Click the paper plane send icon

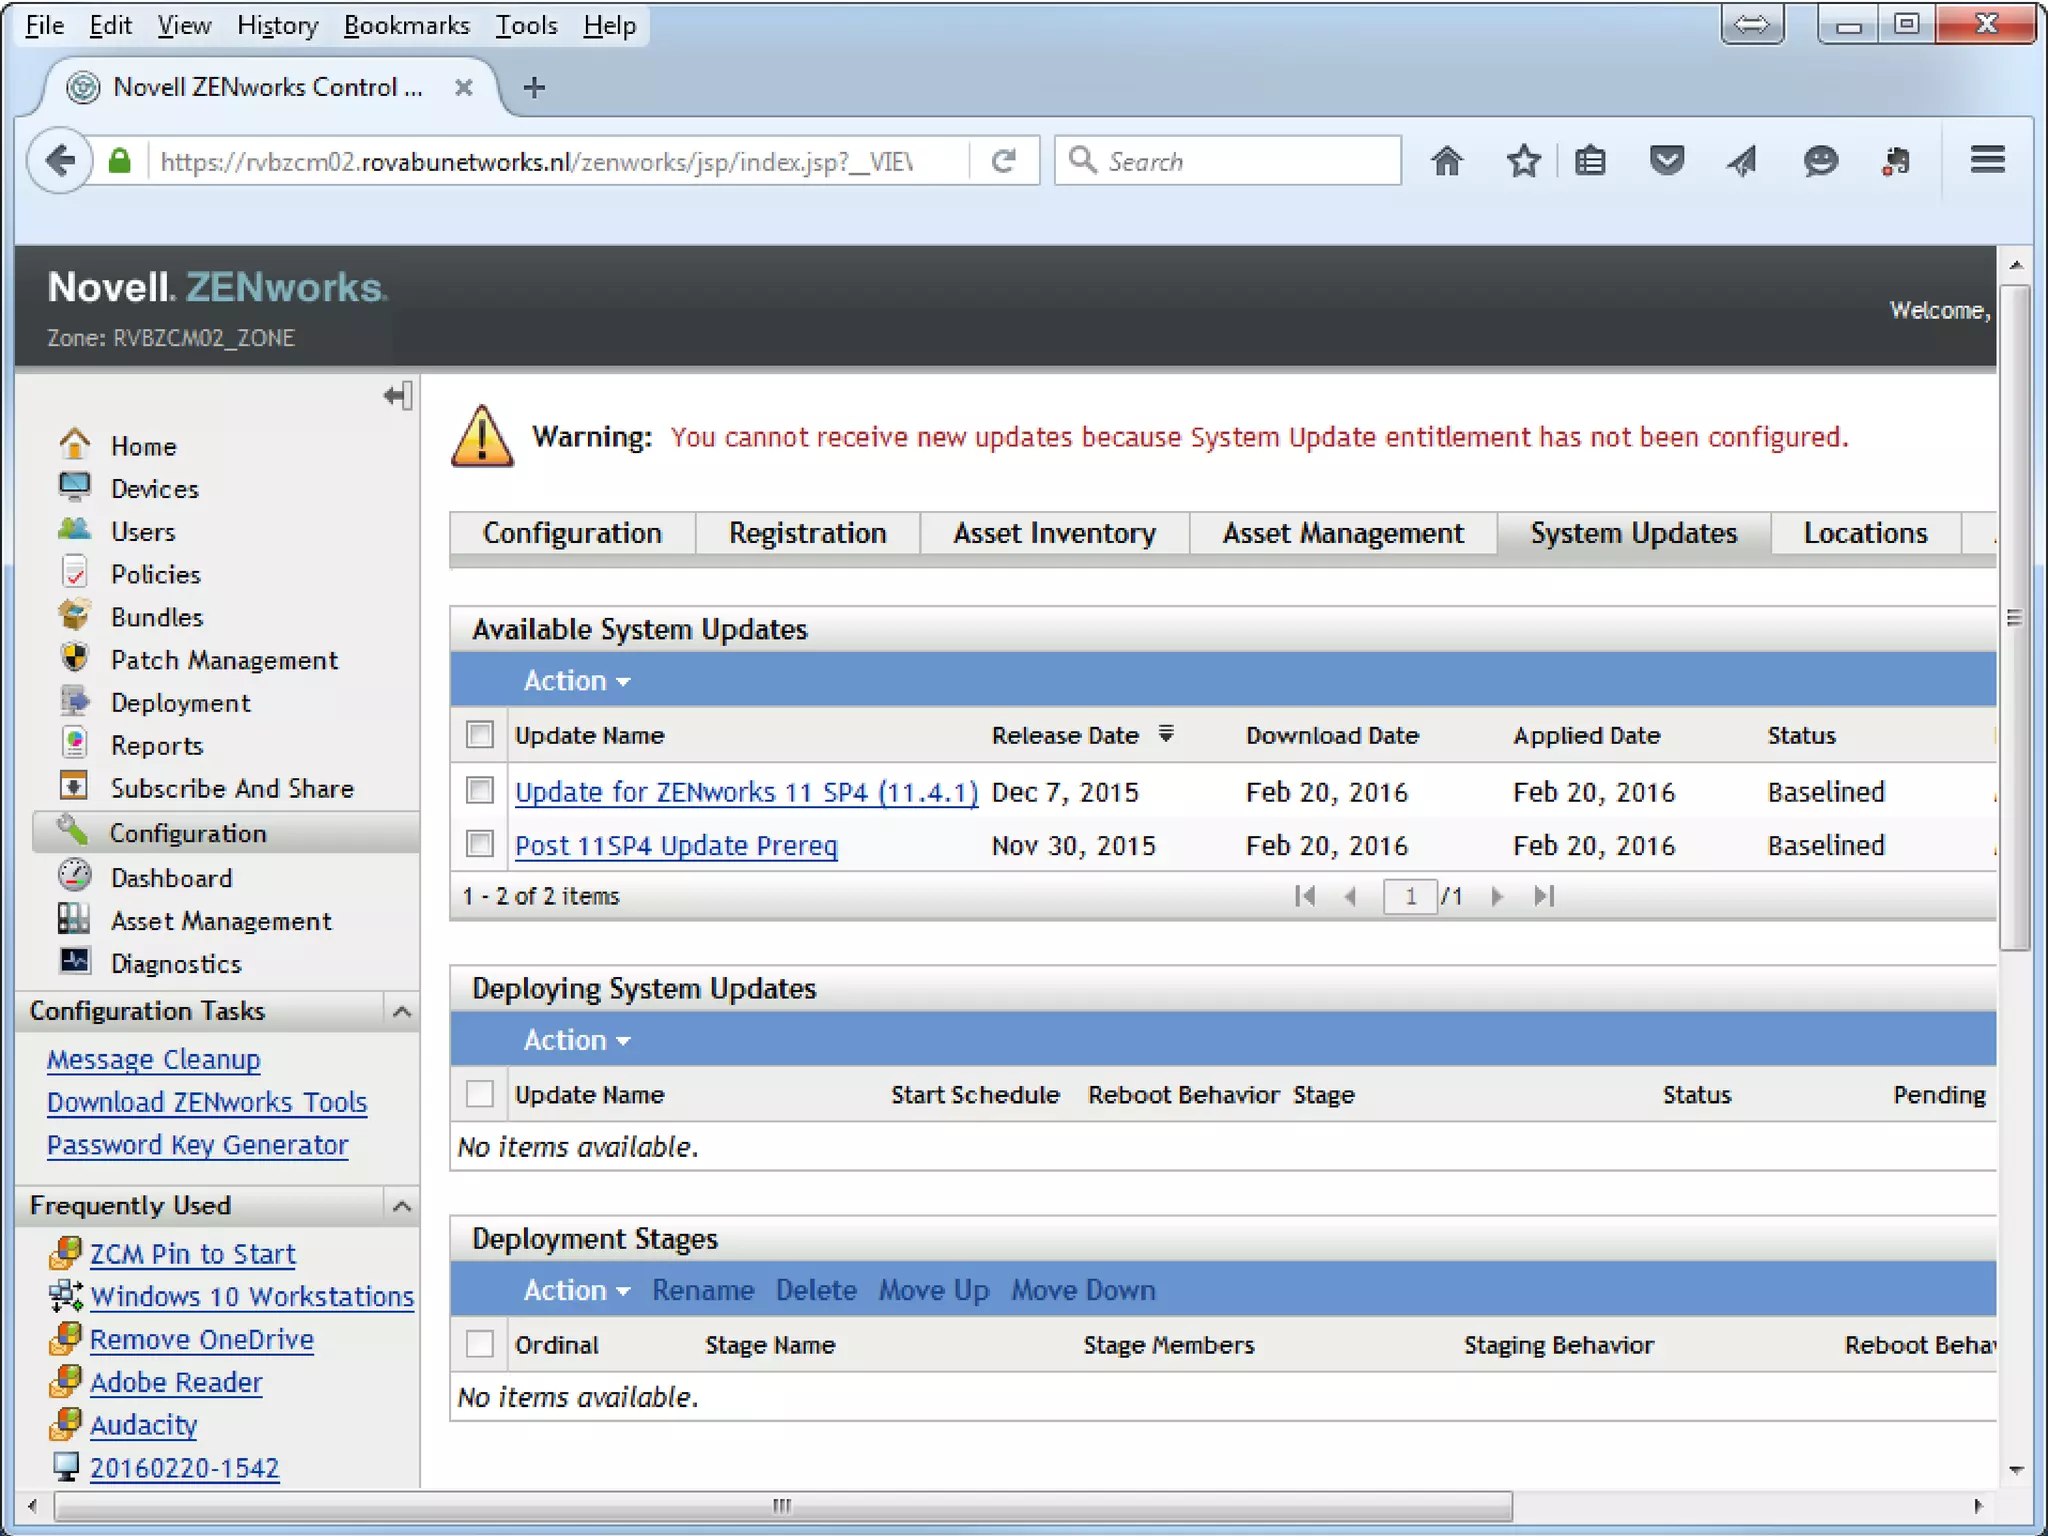coord(1742,161)
